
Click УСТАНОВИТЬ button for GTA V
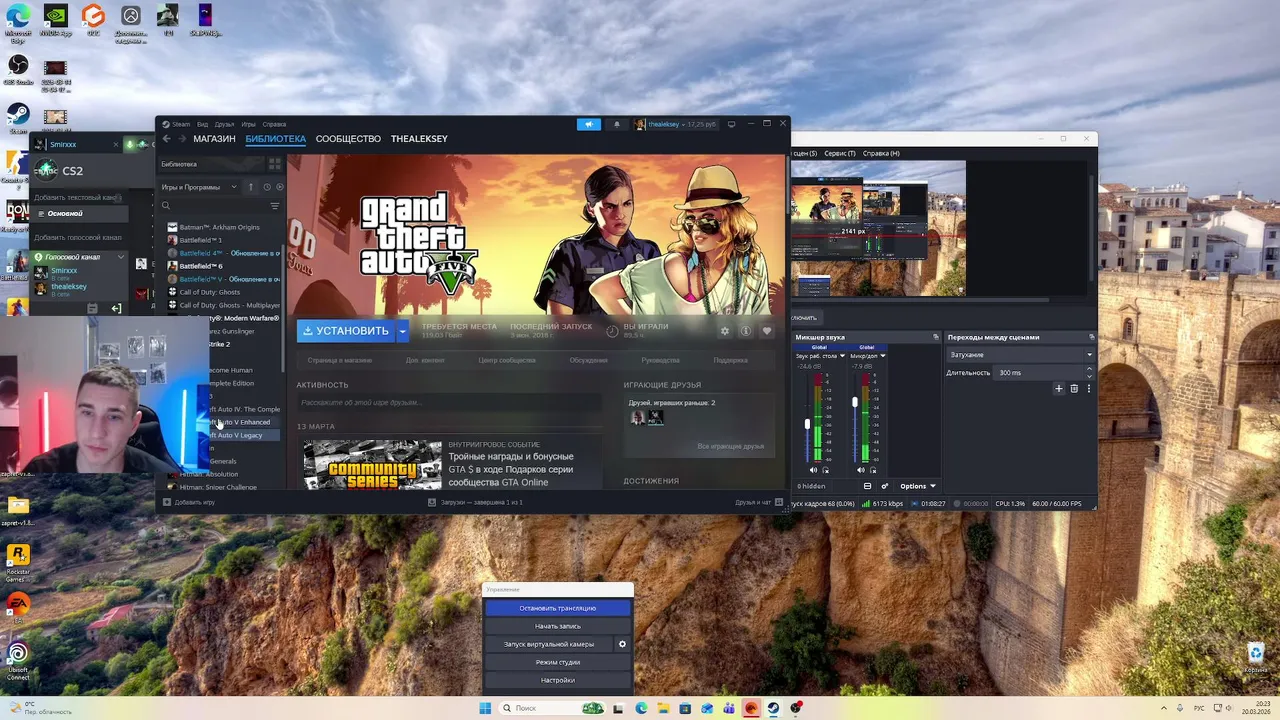click(x=346, y=331)
